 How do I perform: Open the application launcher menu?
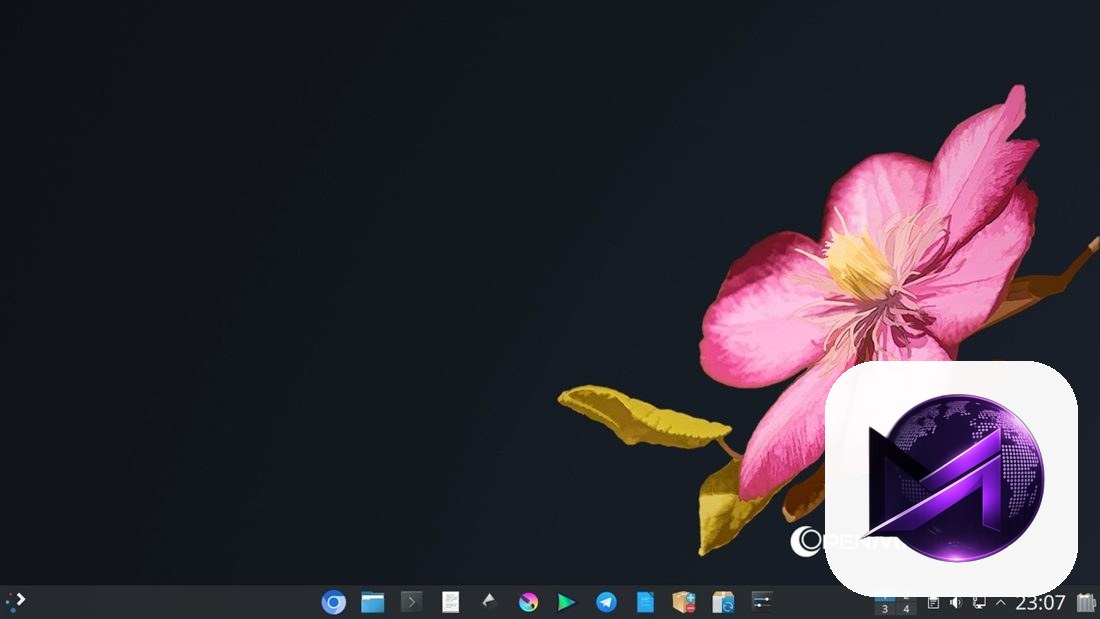click(x=15, y=602)
